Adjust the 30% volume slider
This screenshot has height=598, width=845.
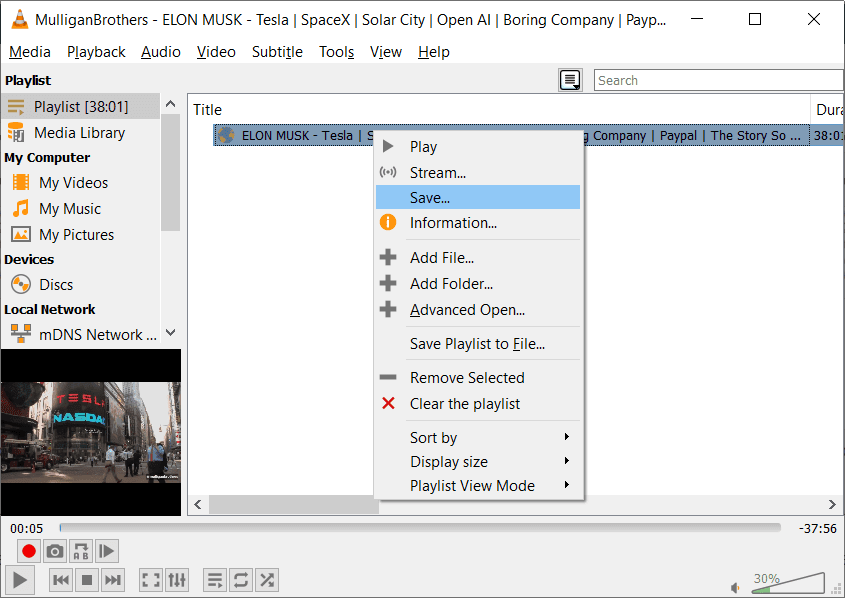point(788,583)
